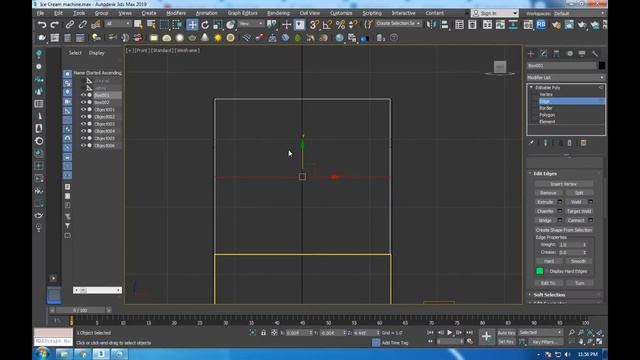Toggle visibility eye for Object004
Image resolution: width=640 pixels, height=360 pixels.
tap(83, 131)
